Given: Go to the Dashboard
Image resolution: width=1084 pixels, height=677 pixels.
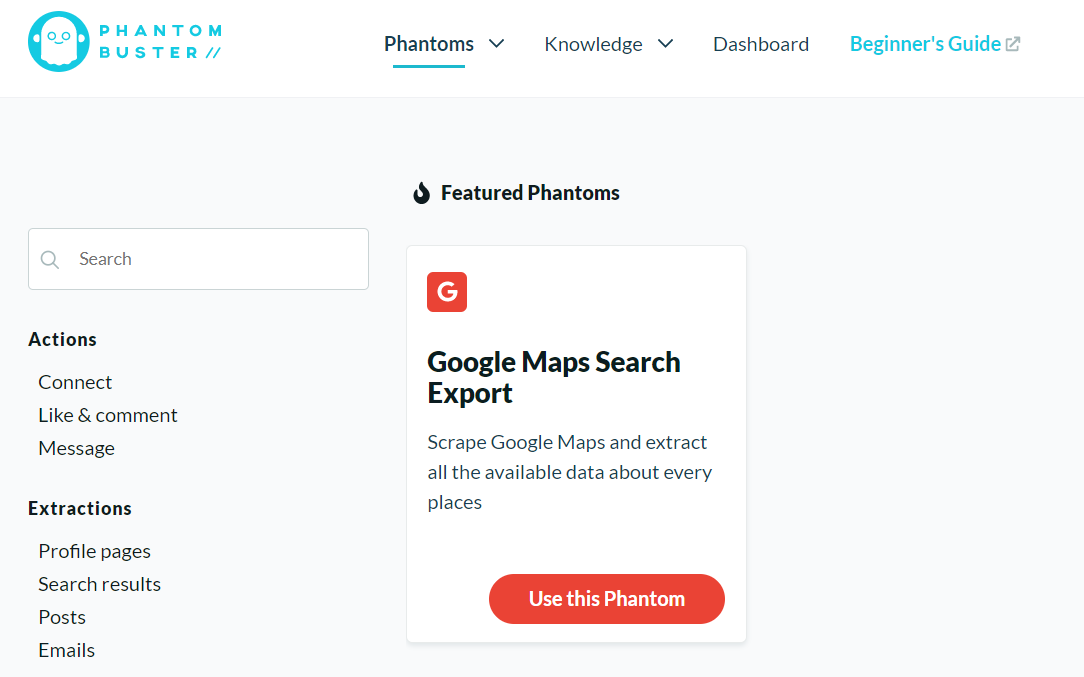Looking at the screenshot, I should pos(761,44).
